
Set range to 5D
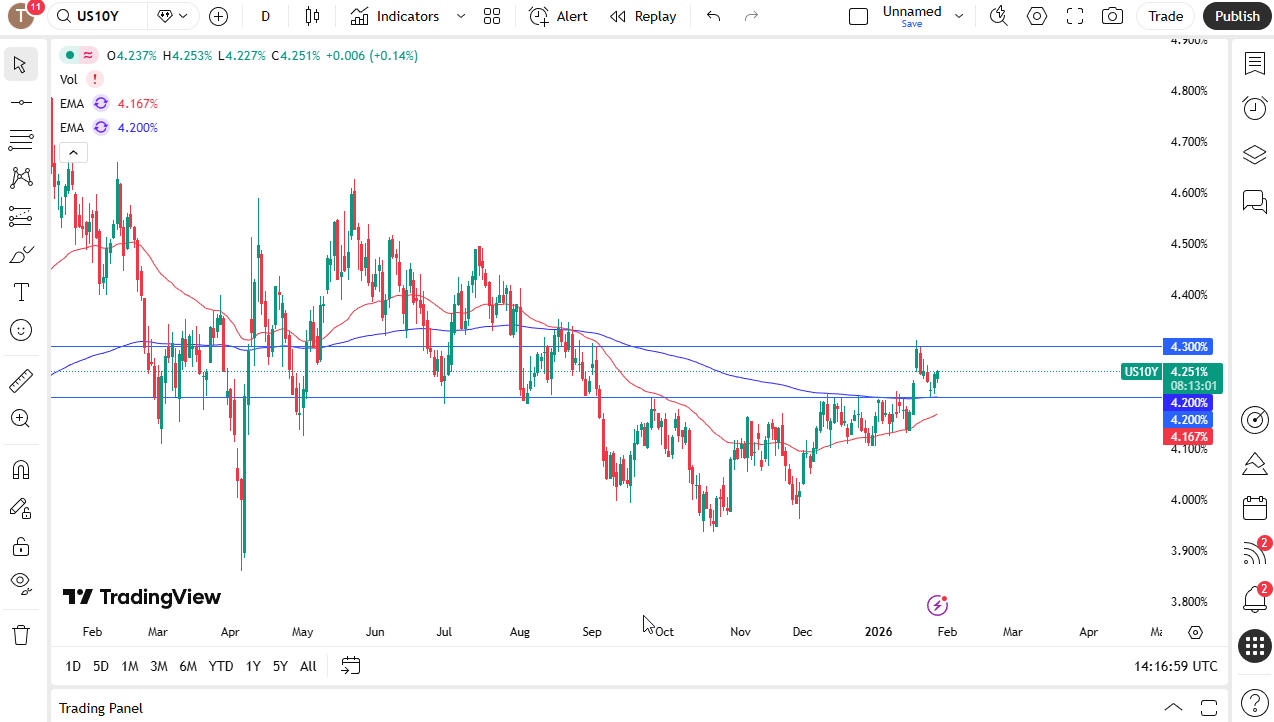click(101, 666)
